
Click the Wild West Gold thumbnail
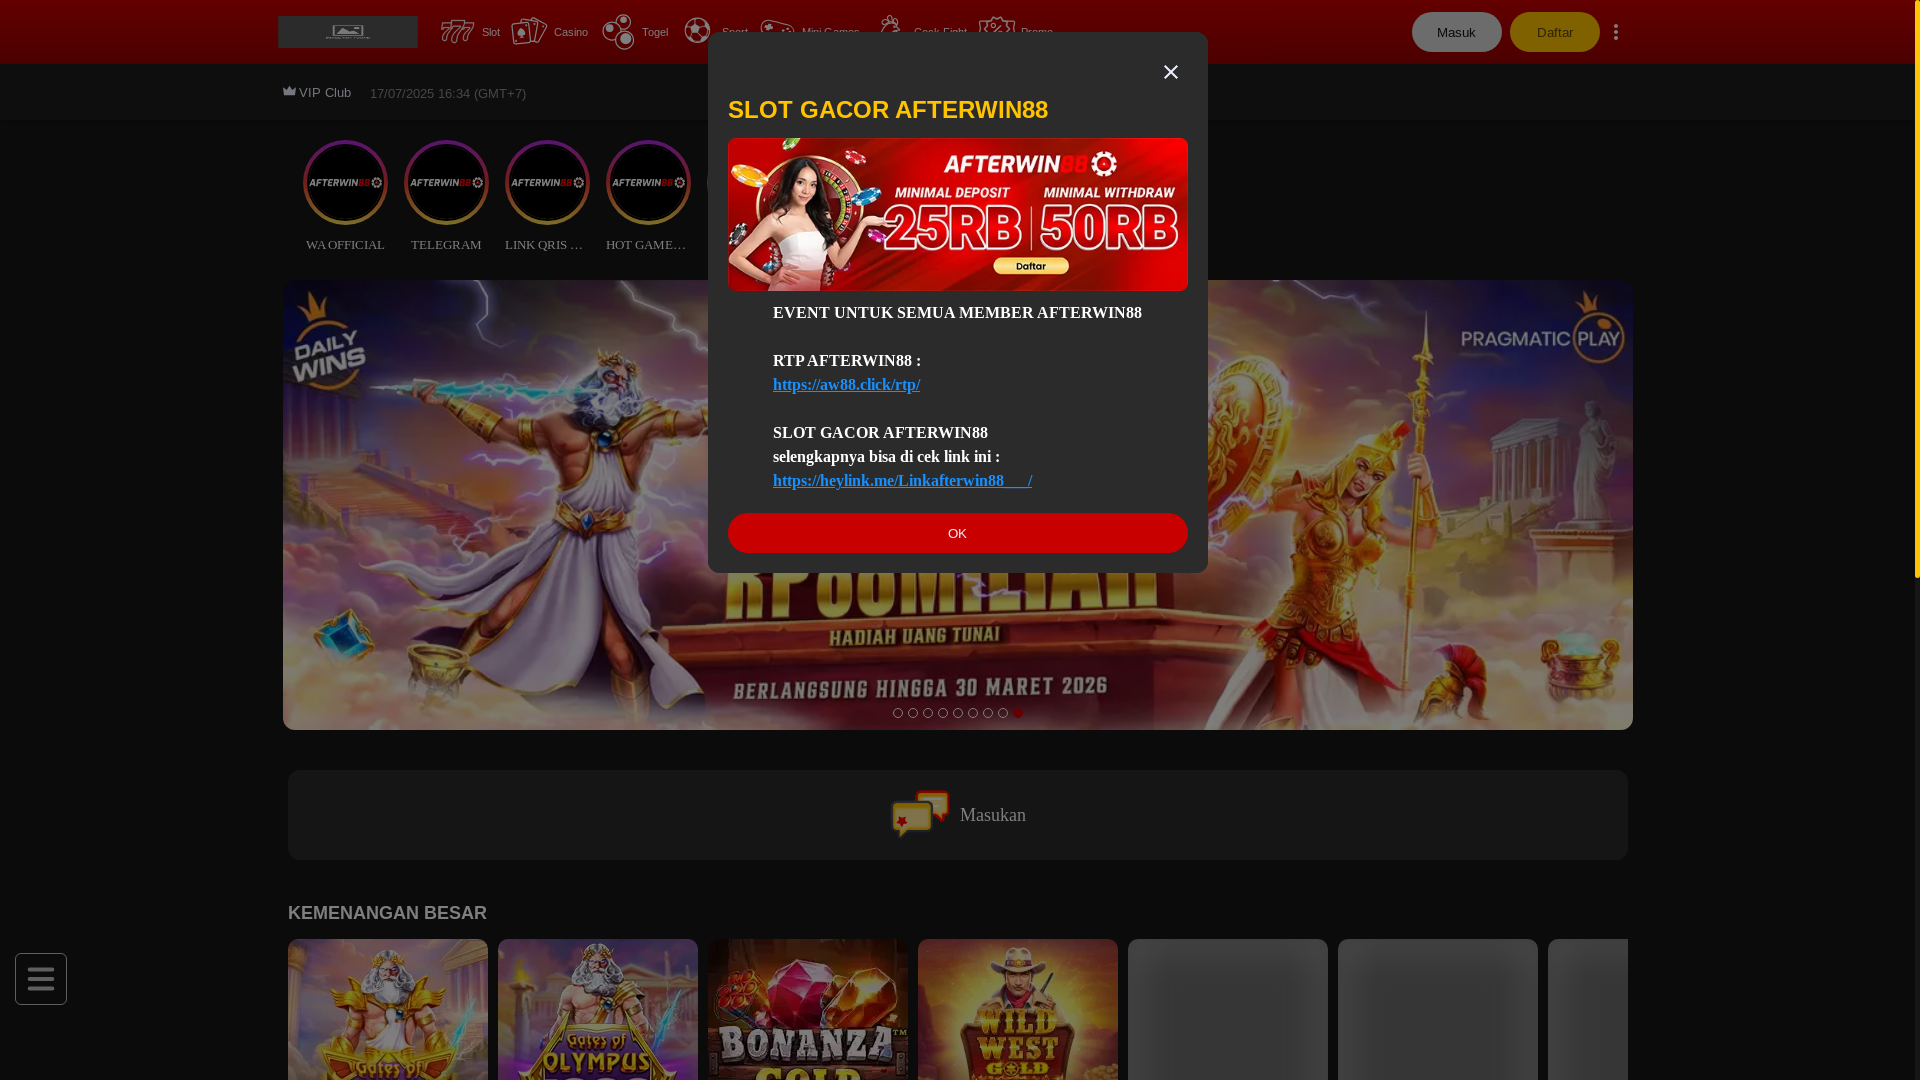(x=1018, y=1009)
